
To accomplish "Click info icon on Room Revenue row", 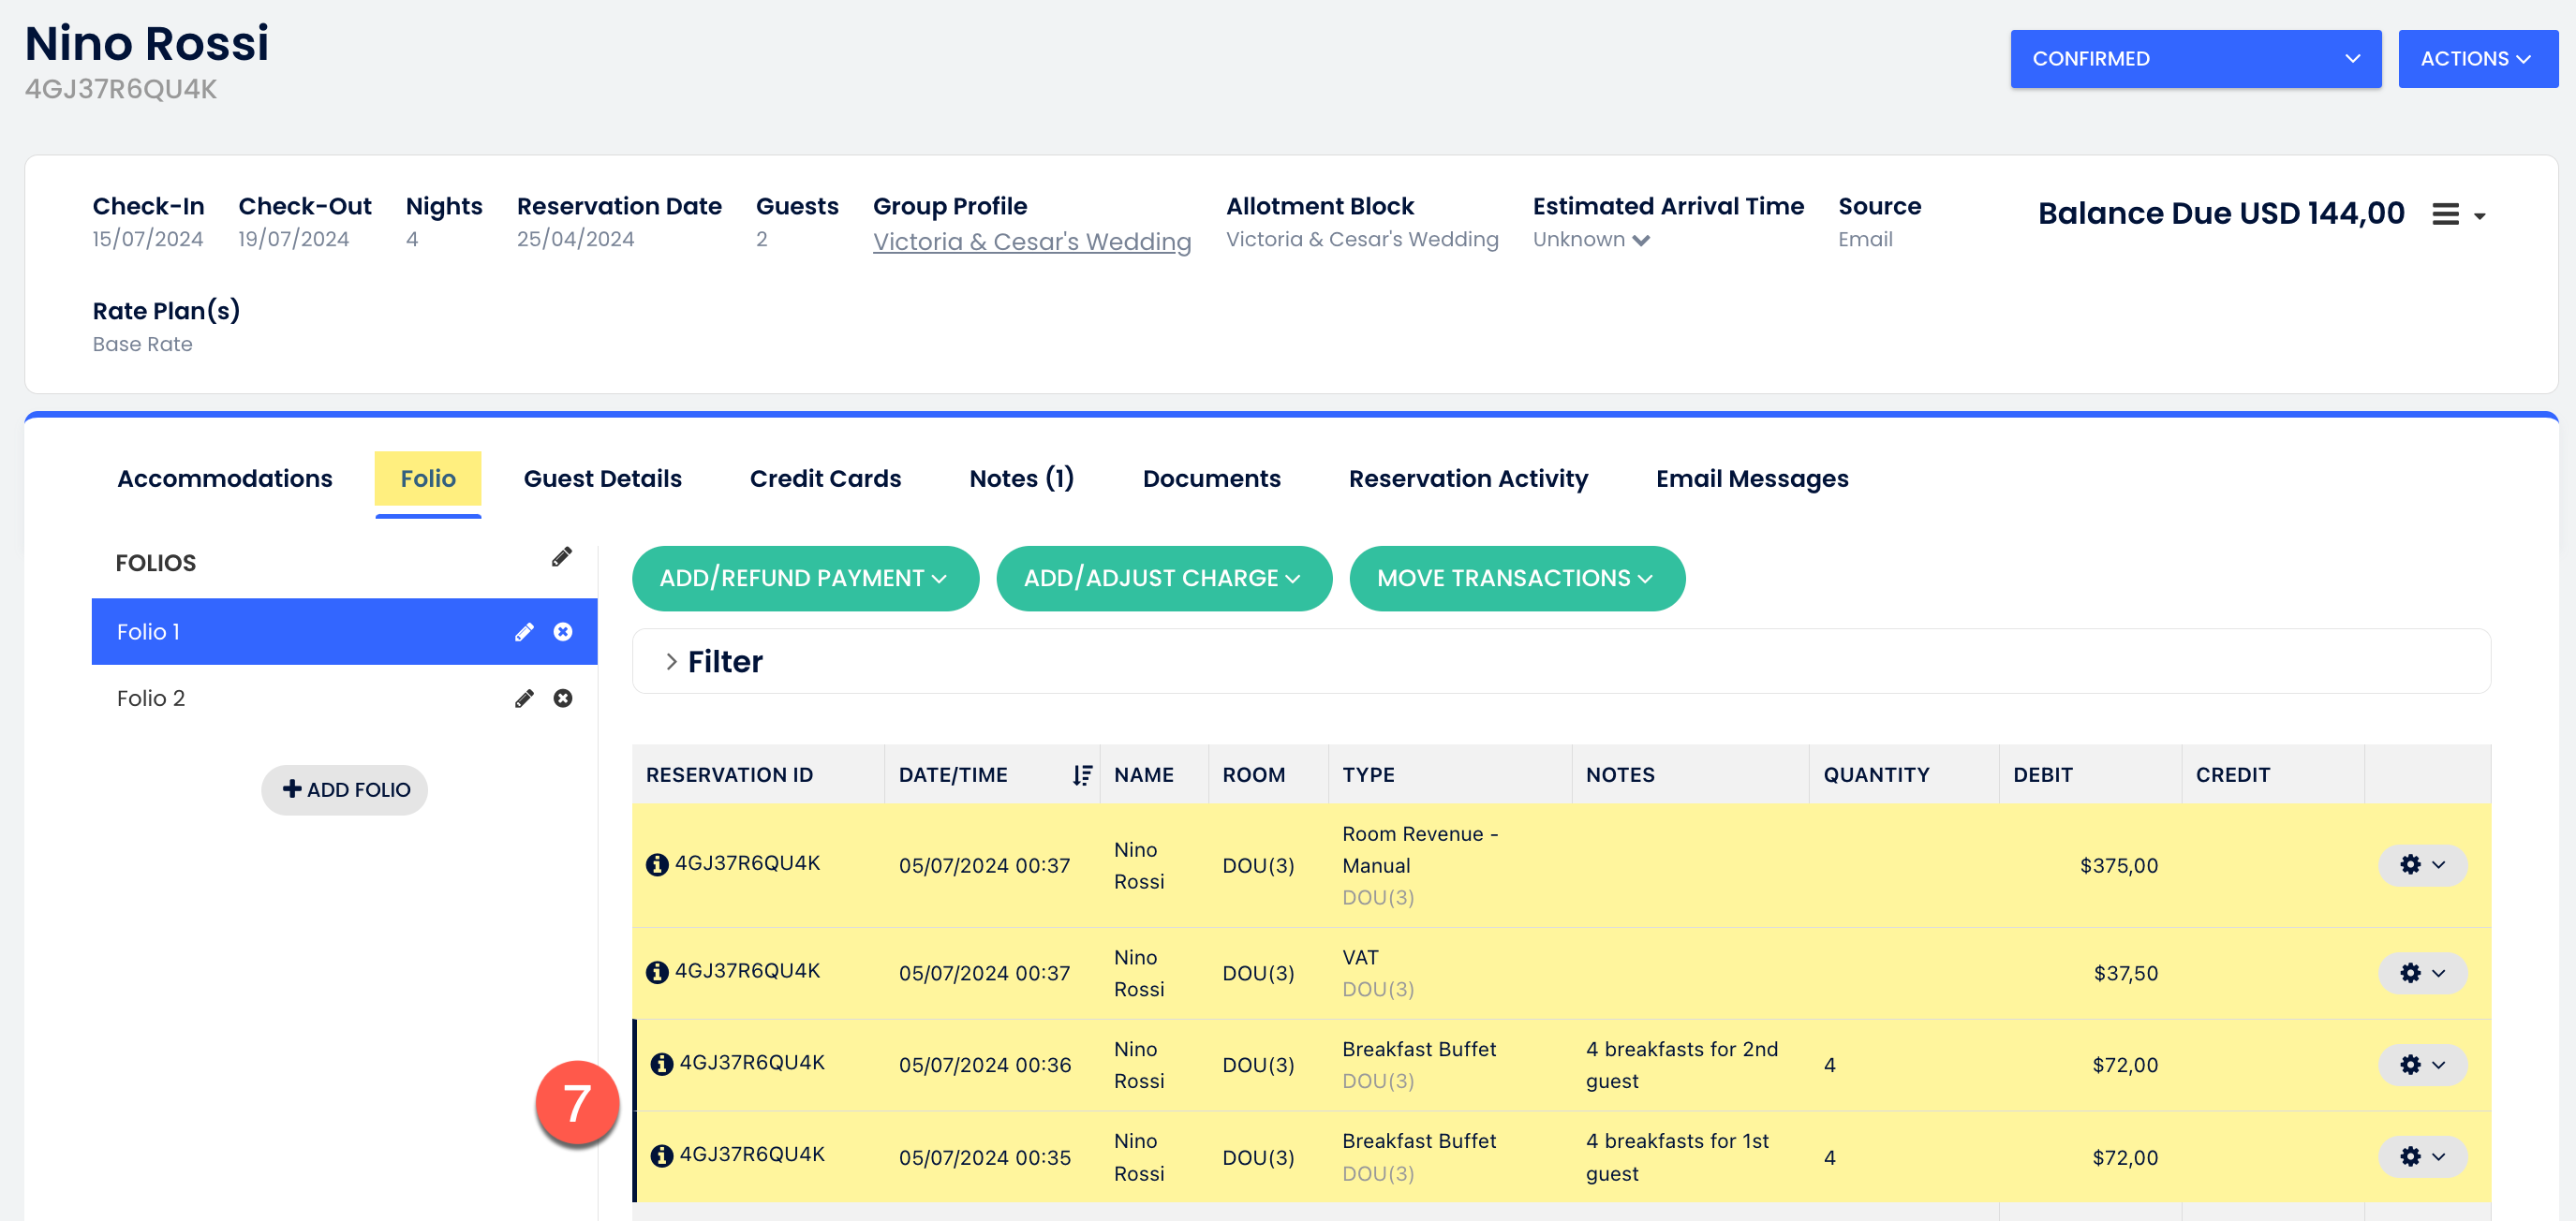I will (657, 865).
